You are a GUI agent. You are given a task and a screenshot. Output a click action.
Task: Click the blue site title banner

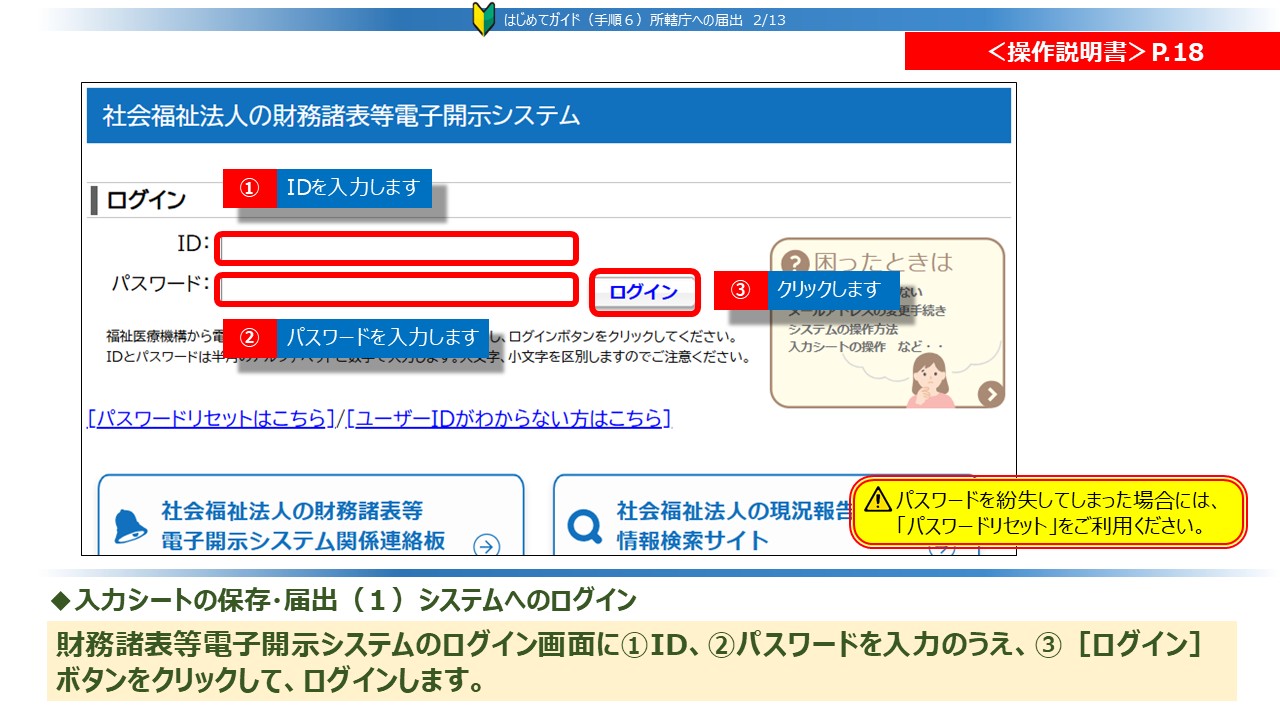548,116
